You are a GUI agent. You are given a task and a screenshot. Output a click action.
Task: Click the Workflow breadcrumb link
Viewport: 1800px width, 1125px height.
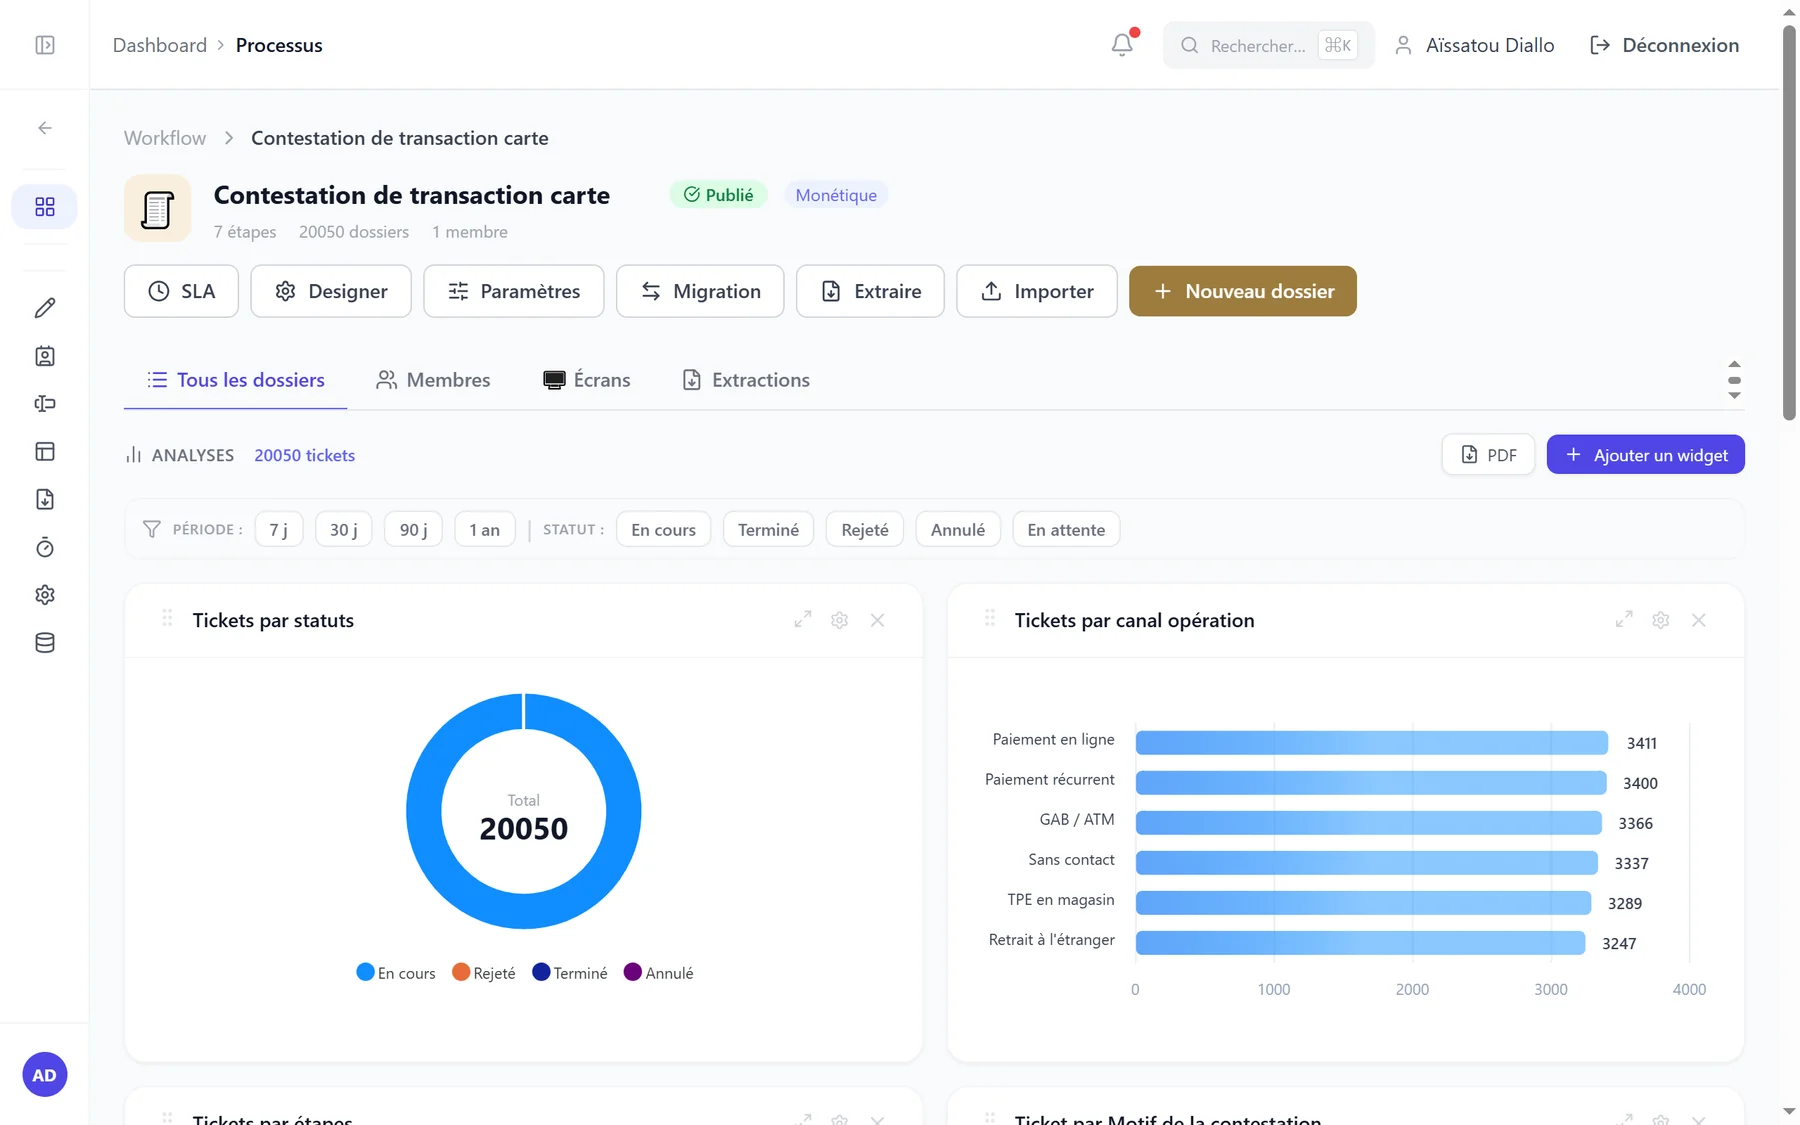click(x=165, y=138)
